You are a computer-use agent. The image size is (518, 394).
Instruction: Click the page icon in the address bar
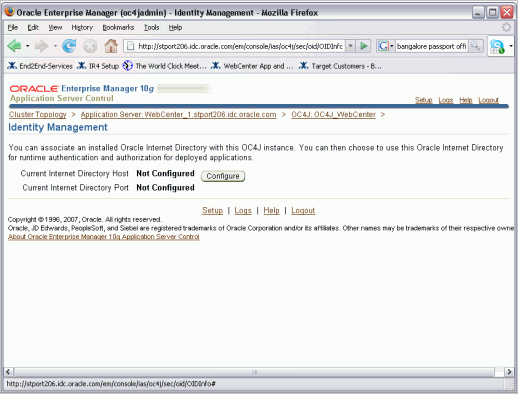coord(131,46)
